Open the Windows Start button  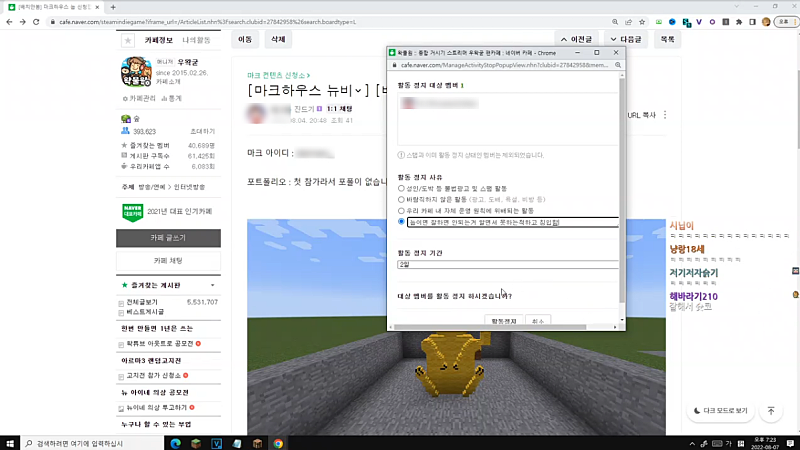(x=10, y=443)
